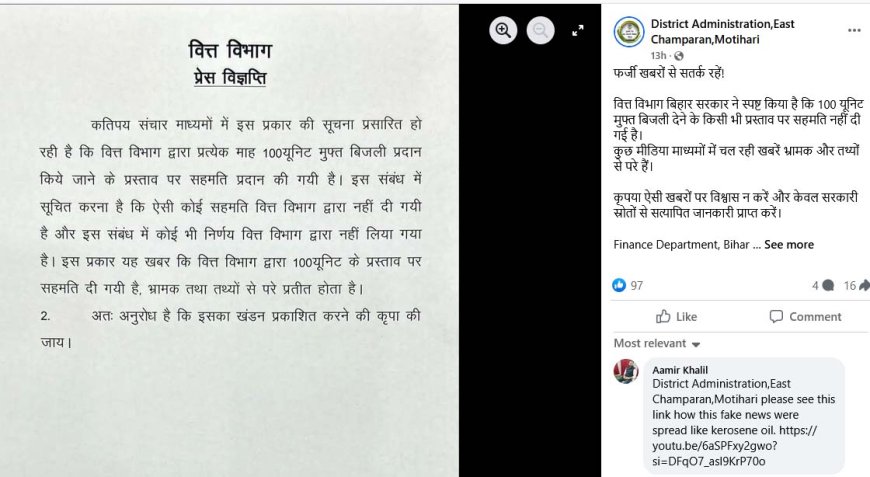Viewport: 870px width, 477px height.
Task: Zoom in on the press release photo
Action: (x=503, y=30)
